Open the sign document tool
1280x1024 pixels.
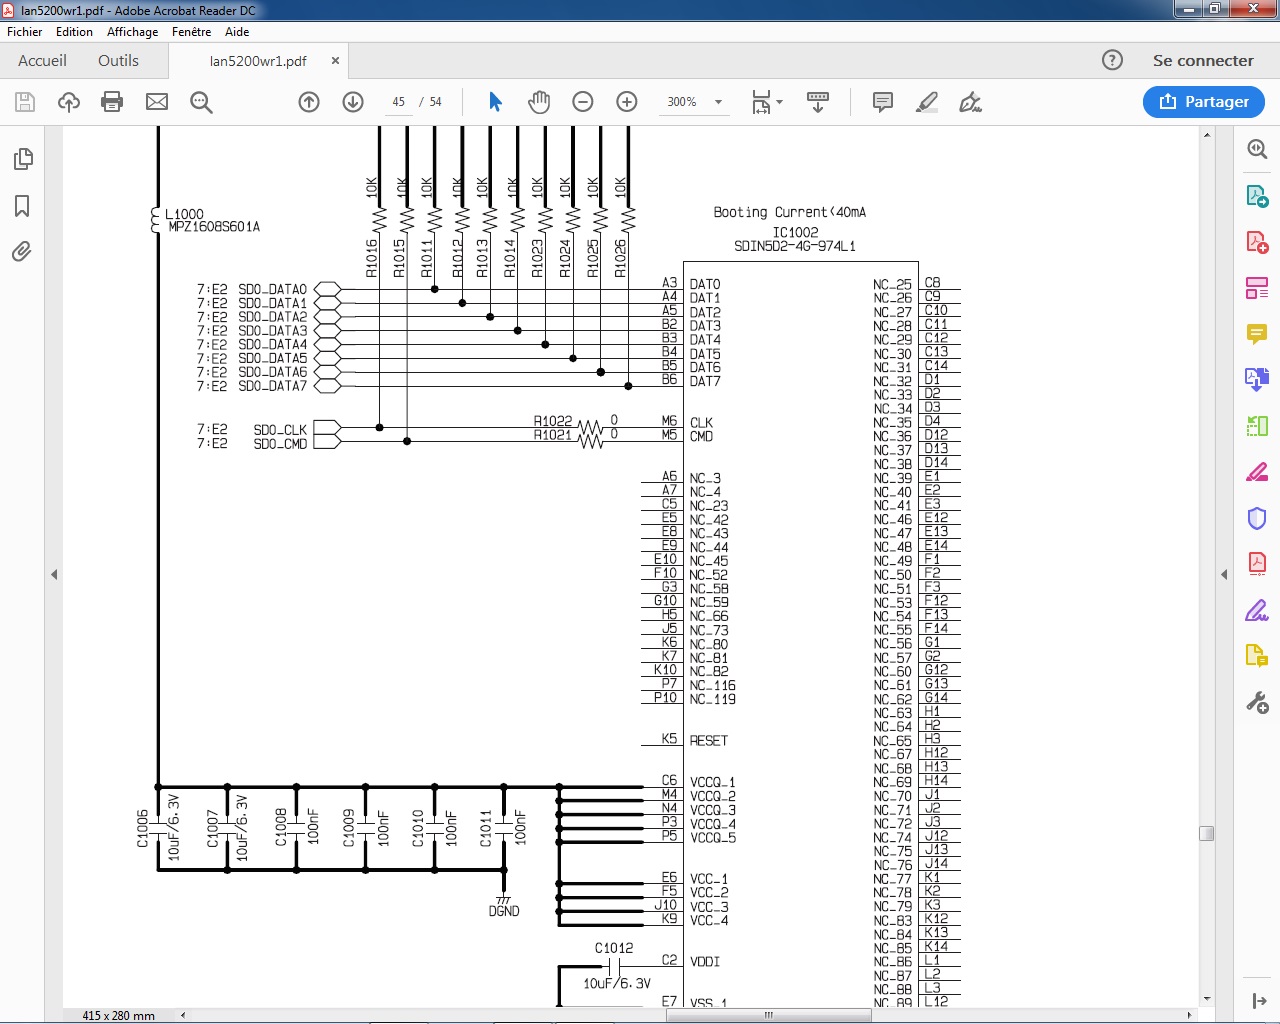[x=970, y=102]
